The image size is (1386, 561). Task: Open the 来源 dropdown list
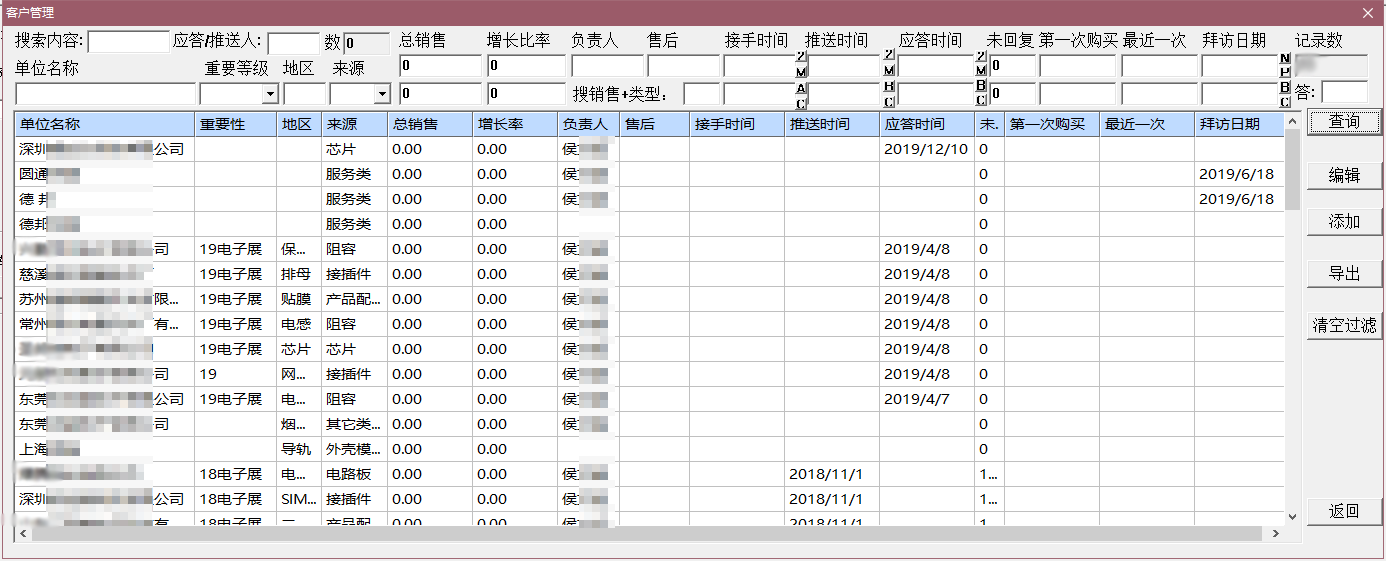(381, 94)
